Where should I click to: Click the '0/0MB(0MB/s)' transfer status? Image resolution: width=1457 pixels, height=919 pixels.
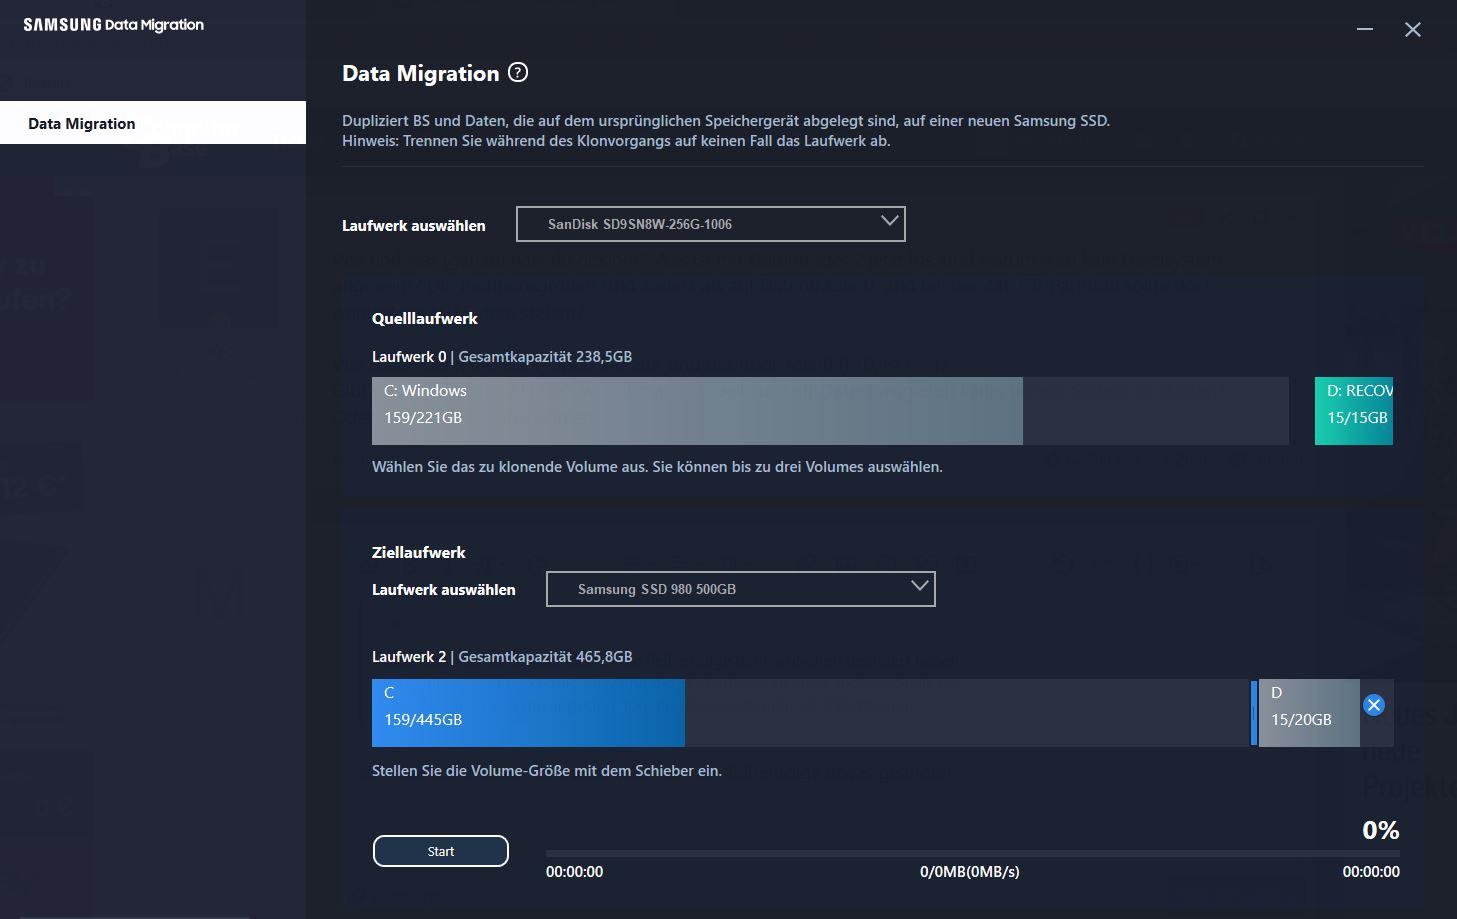click(970, 872)
